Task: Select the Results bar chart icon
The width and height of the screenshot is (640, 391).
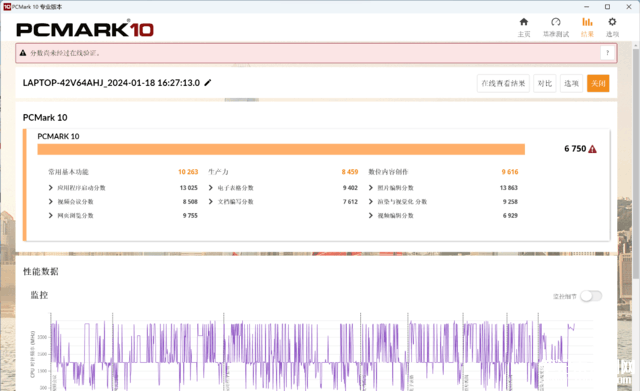Action: click(587, 22)
